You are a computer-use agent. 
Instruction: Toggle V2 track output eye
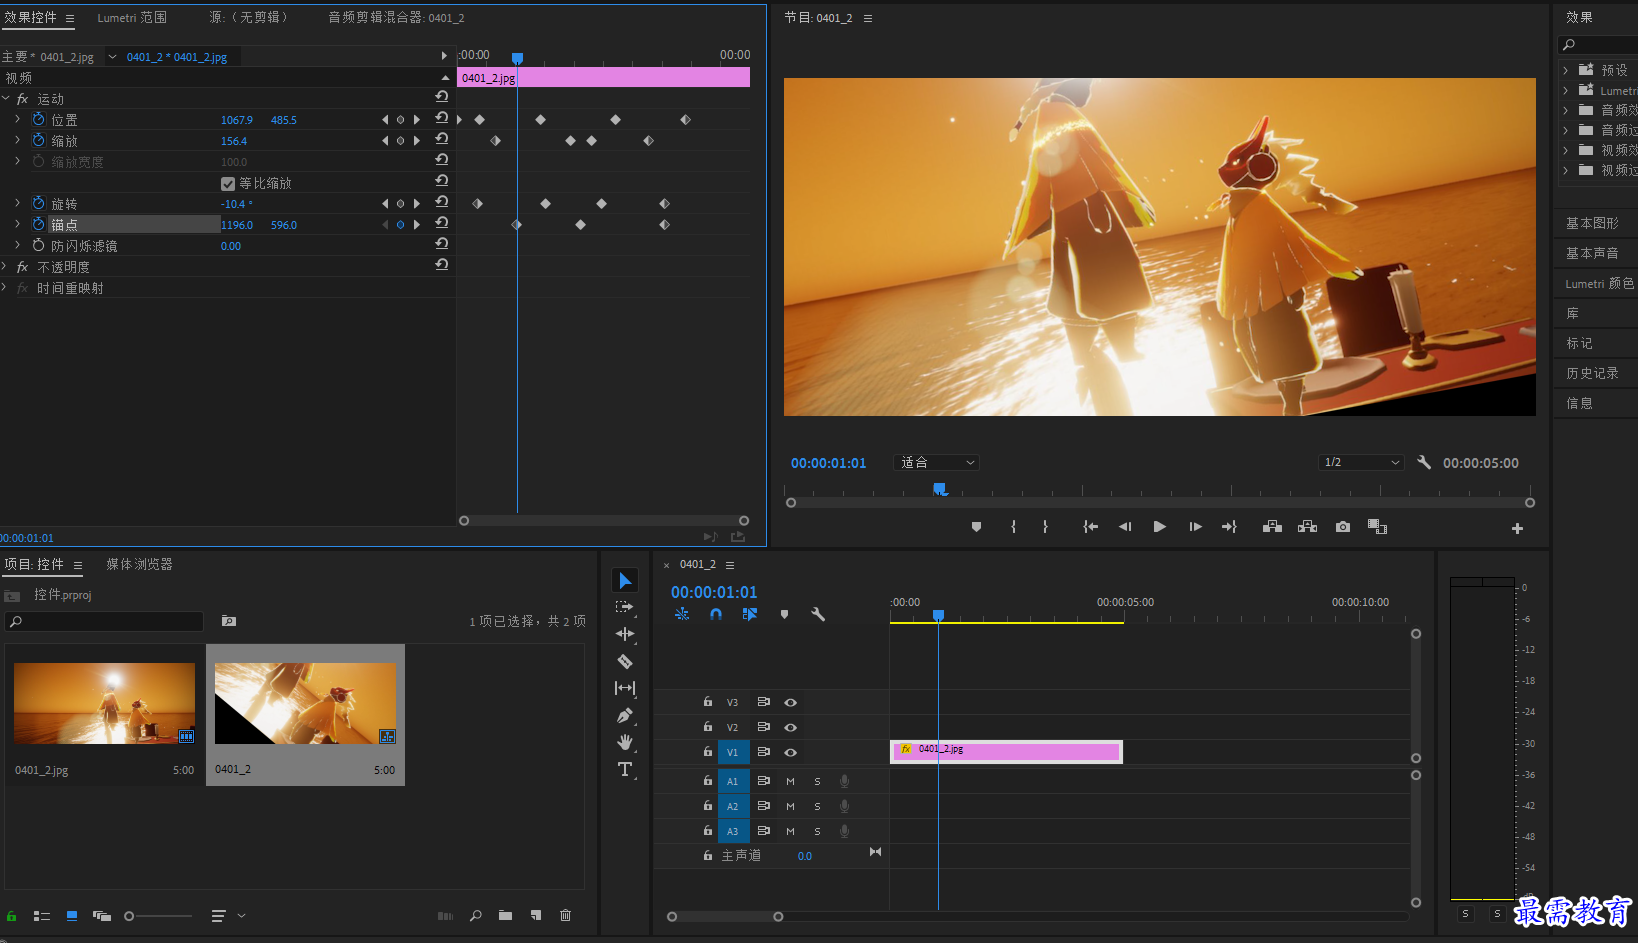pos(790,727)
